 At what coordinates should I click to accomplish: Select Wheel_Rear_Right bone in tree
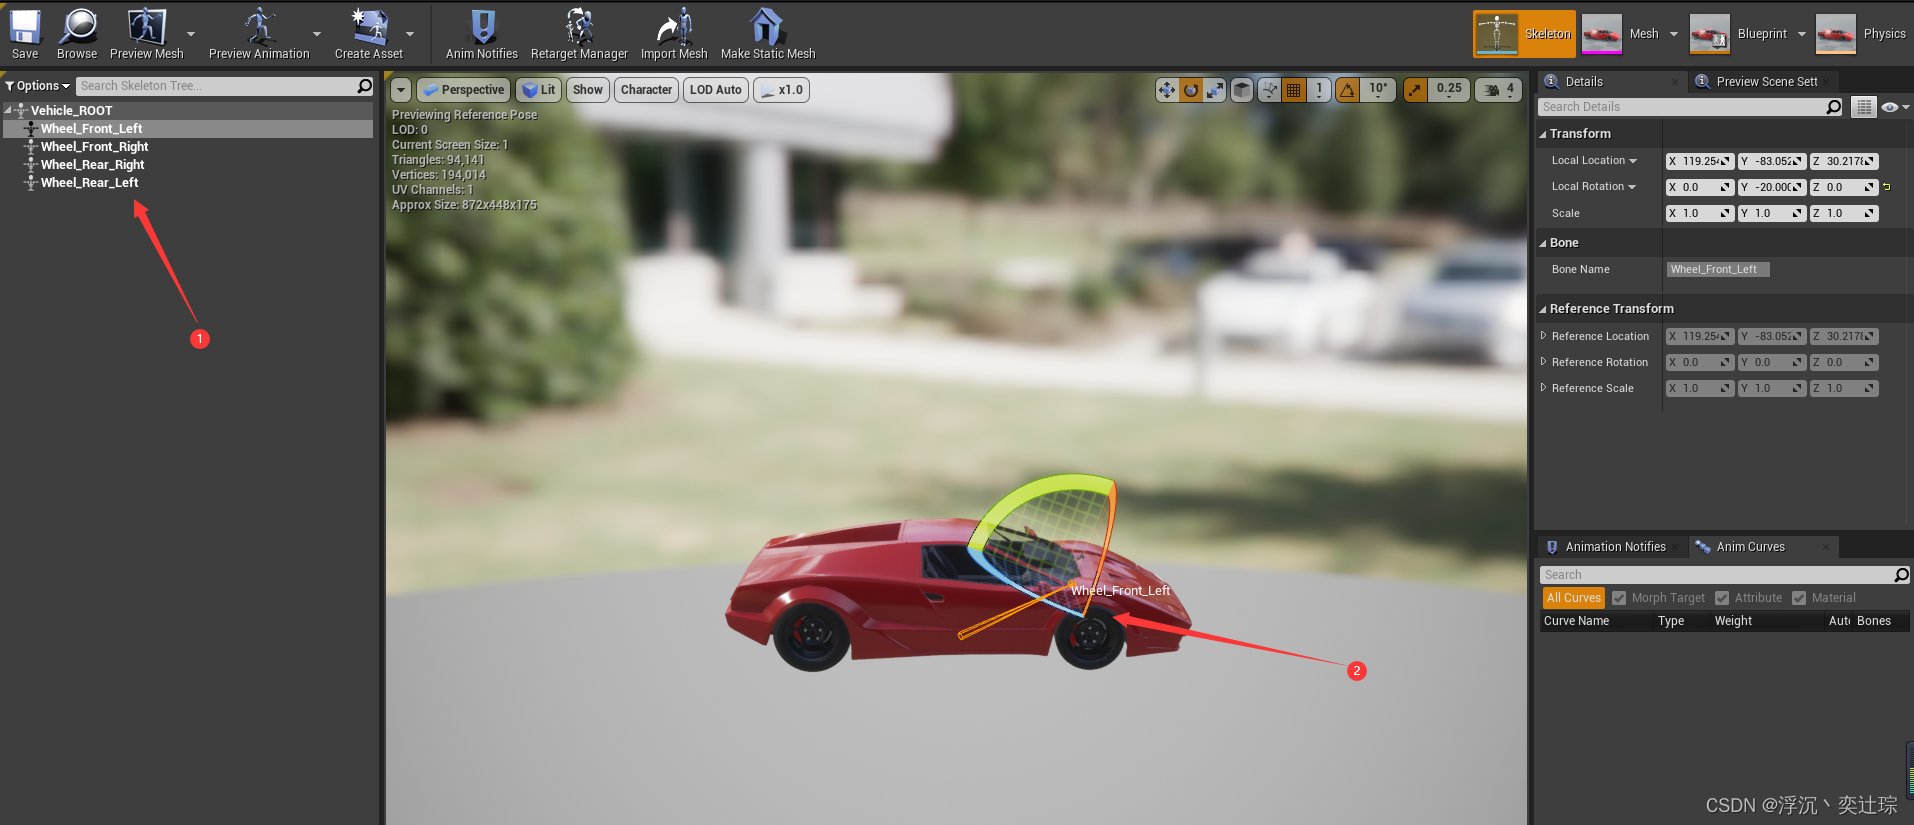(92, 165)
